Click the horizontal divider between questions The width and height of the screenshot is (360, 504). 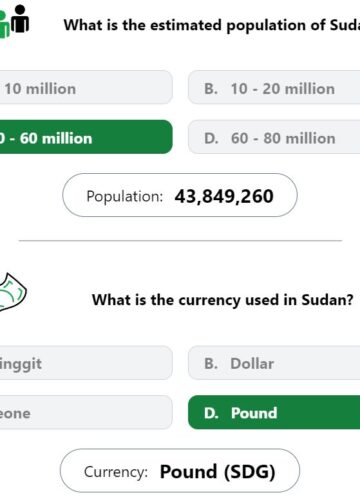pyautogui.click(x=180, y=240)
